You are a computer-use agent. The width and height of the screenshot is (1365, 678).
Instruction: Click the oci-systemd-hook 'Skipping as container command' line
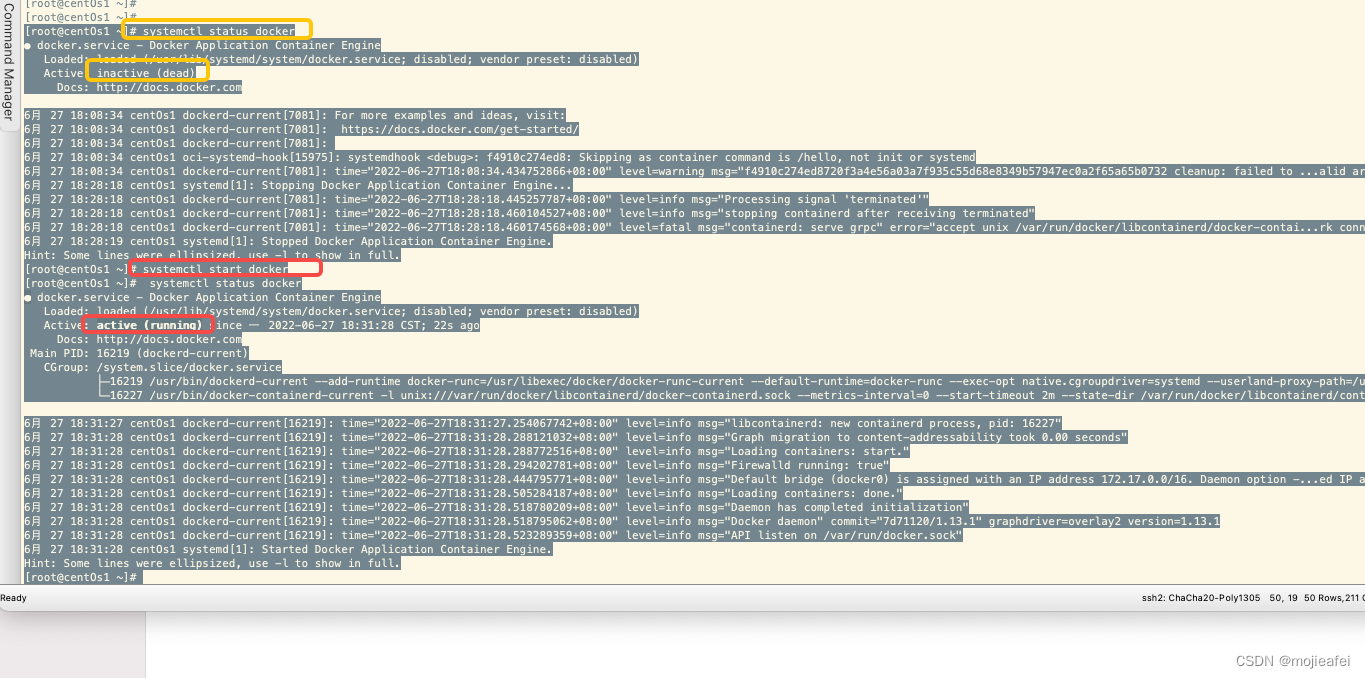(500, 157)
